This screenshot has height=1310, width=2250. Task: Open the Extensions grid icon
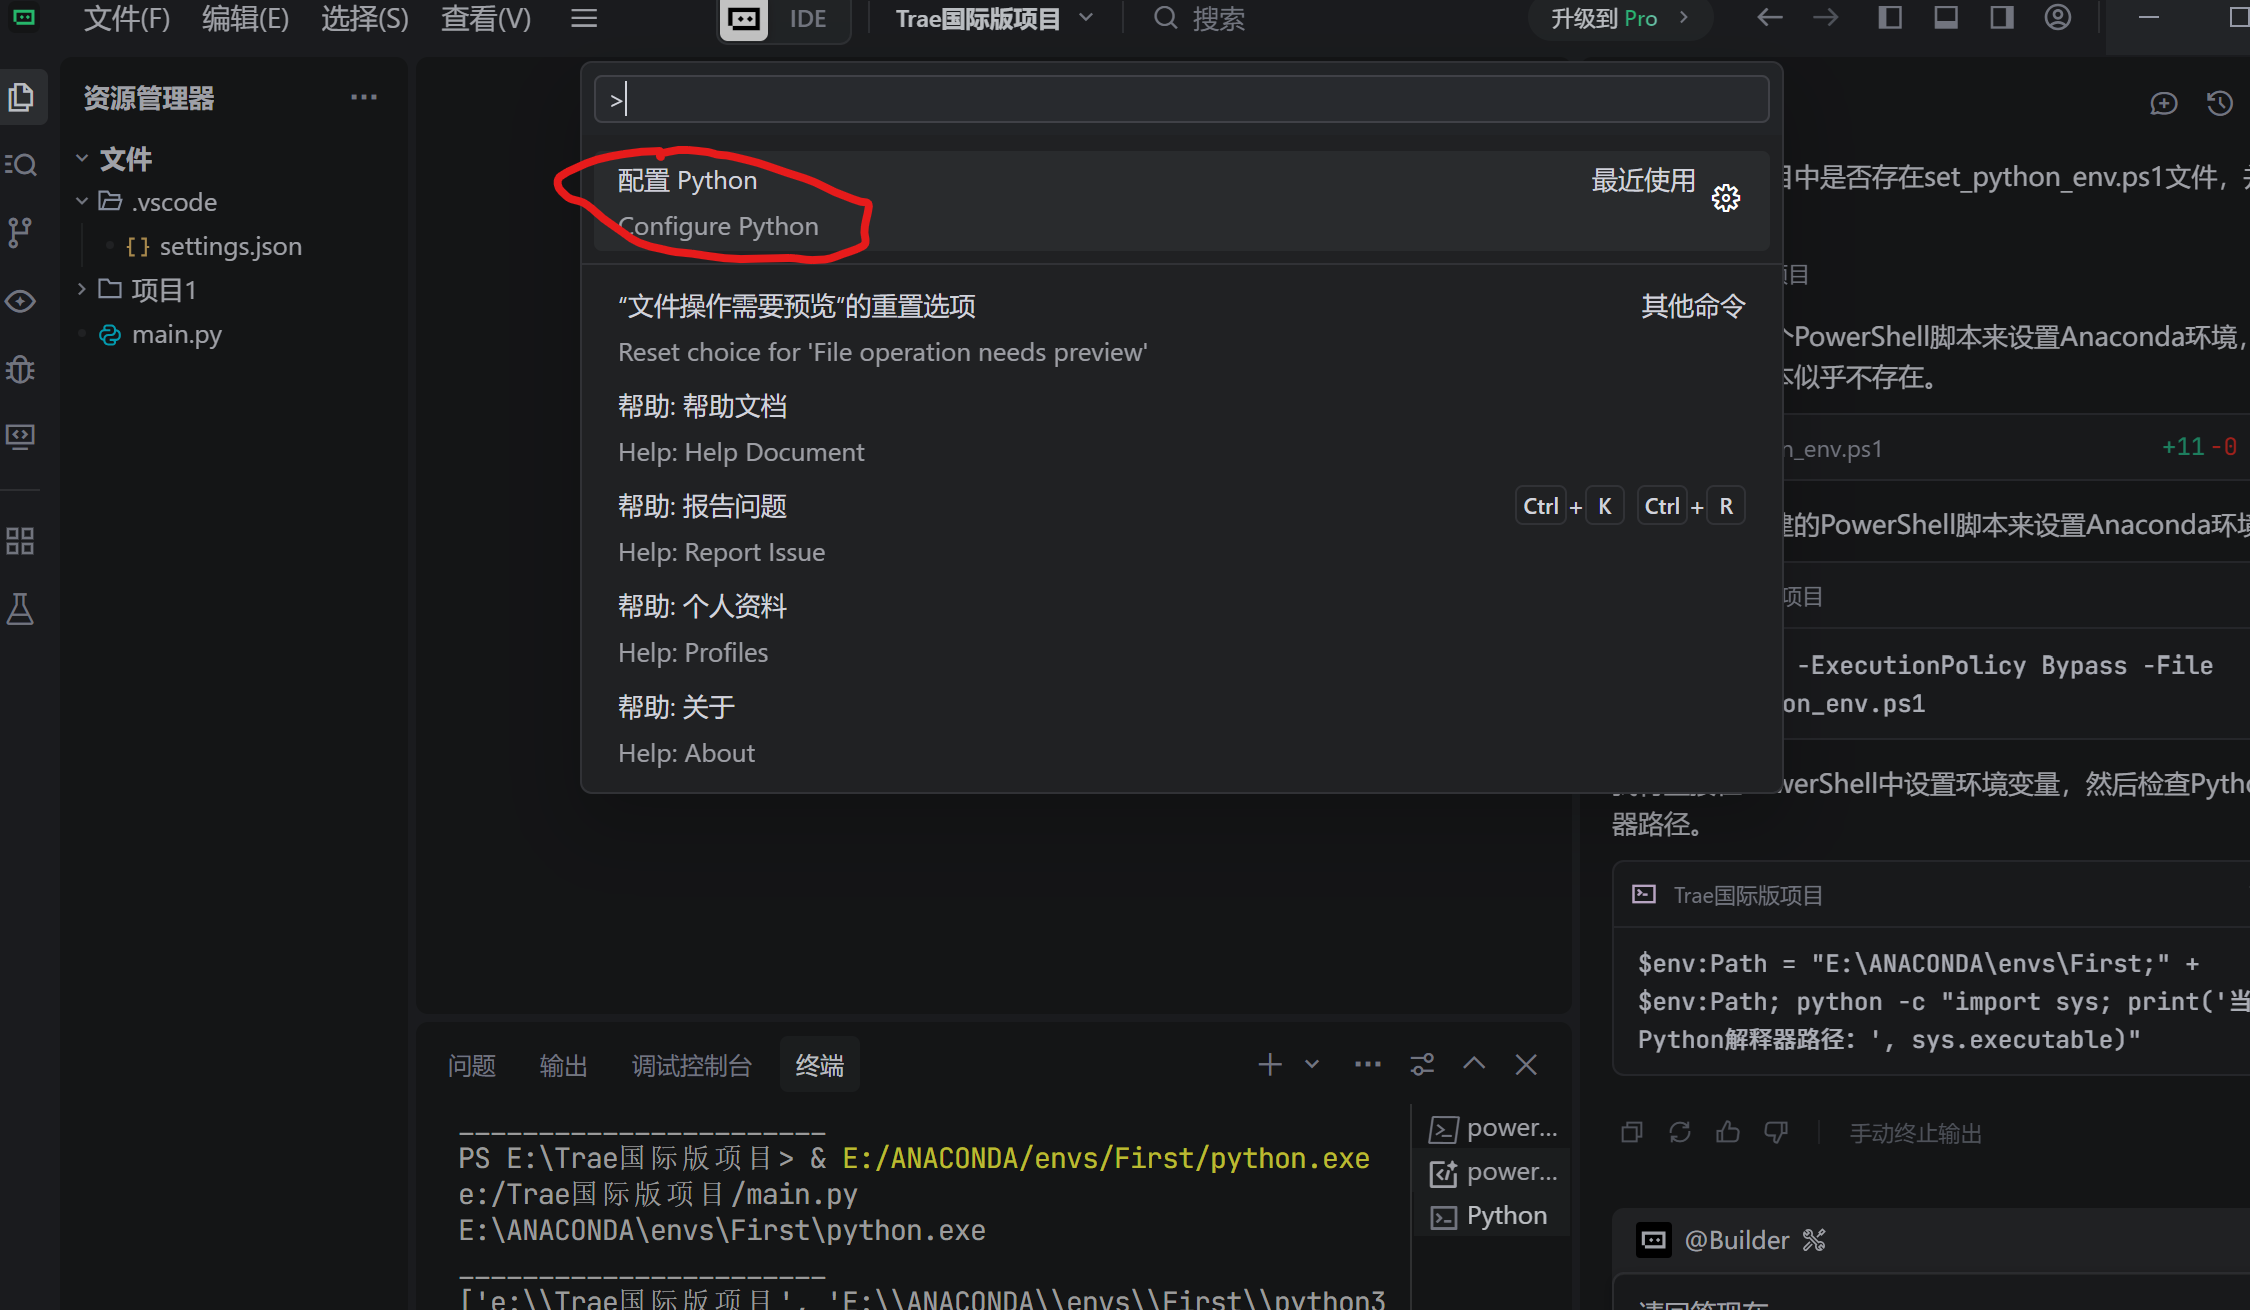(20, 540)
